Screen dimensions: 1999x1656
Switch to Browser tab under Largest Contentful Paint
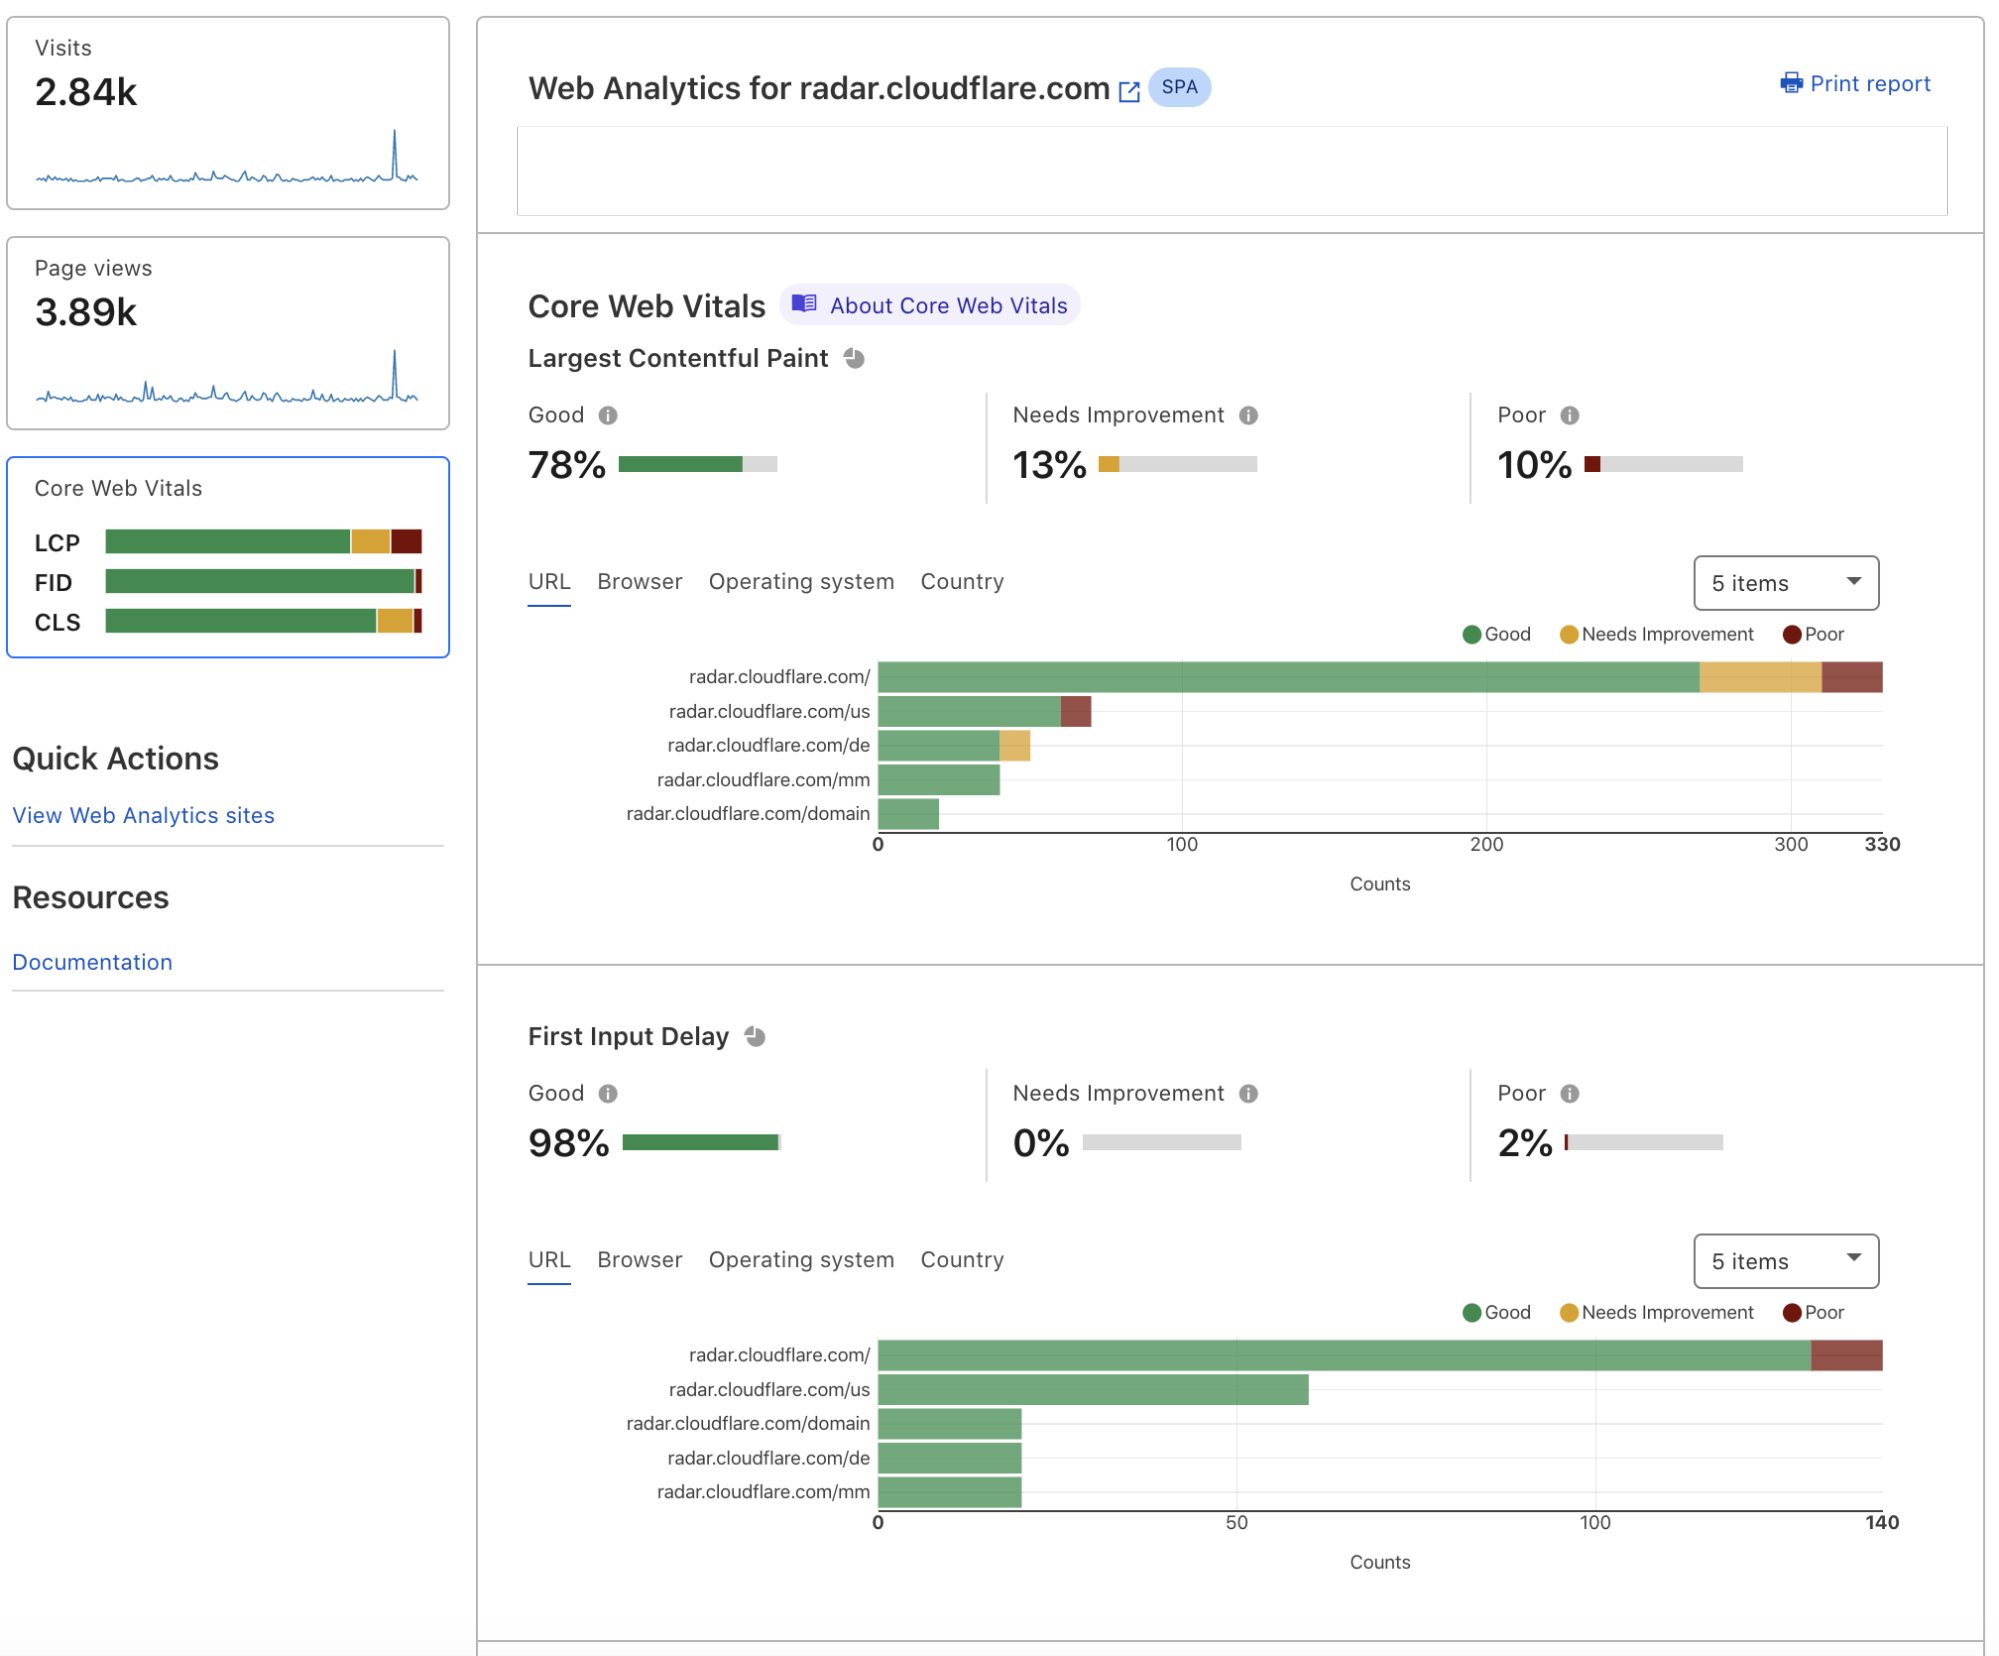640,582
